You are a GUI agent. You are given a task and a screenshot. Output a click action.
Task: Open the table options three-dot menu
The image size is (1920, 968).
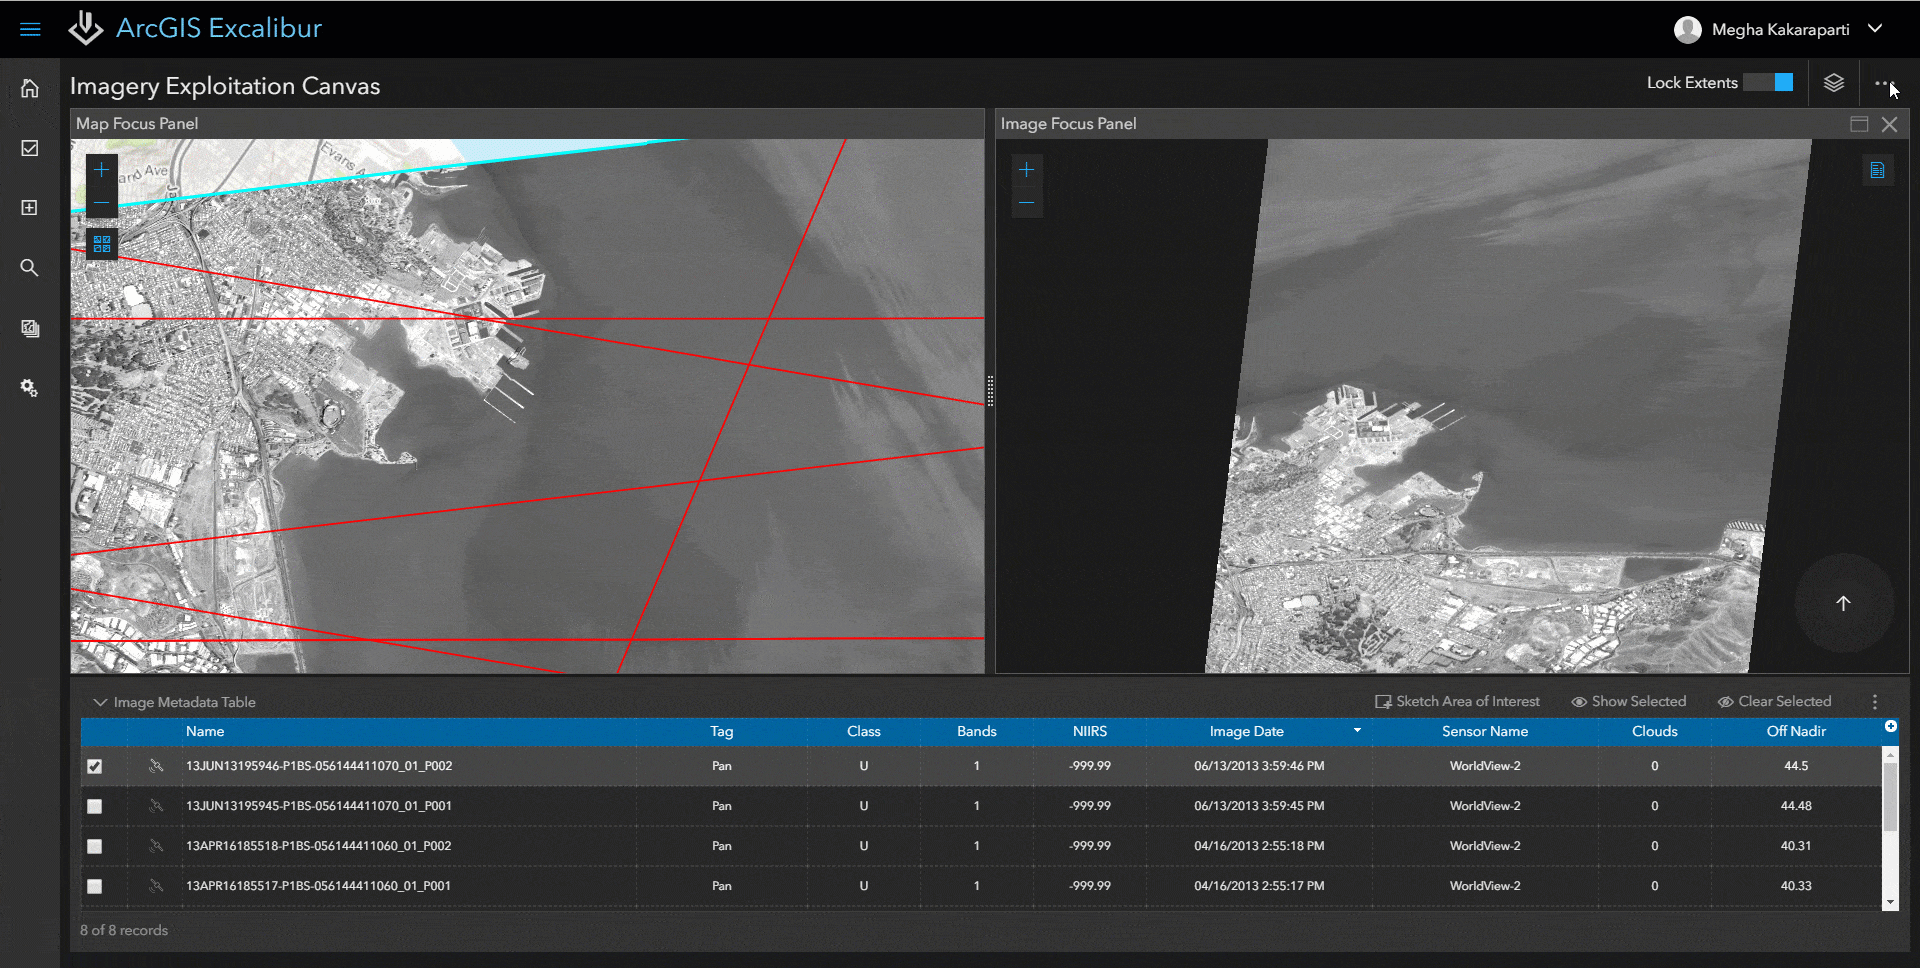click(1875, 701)
